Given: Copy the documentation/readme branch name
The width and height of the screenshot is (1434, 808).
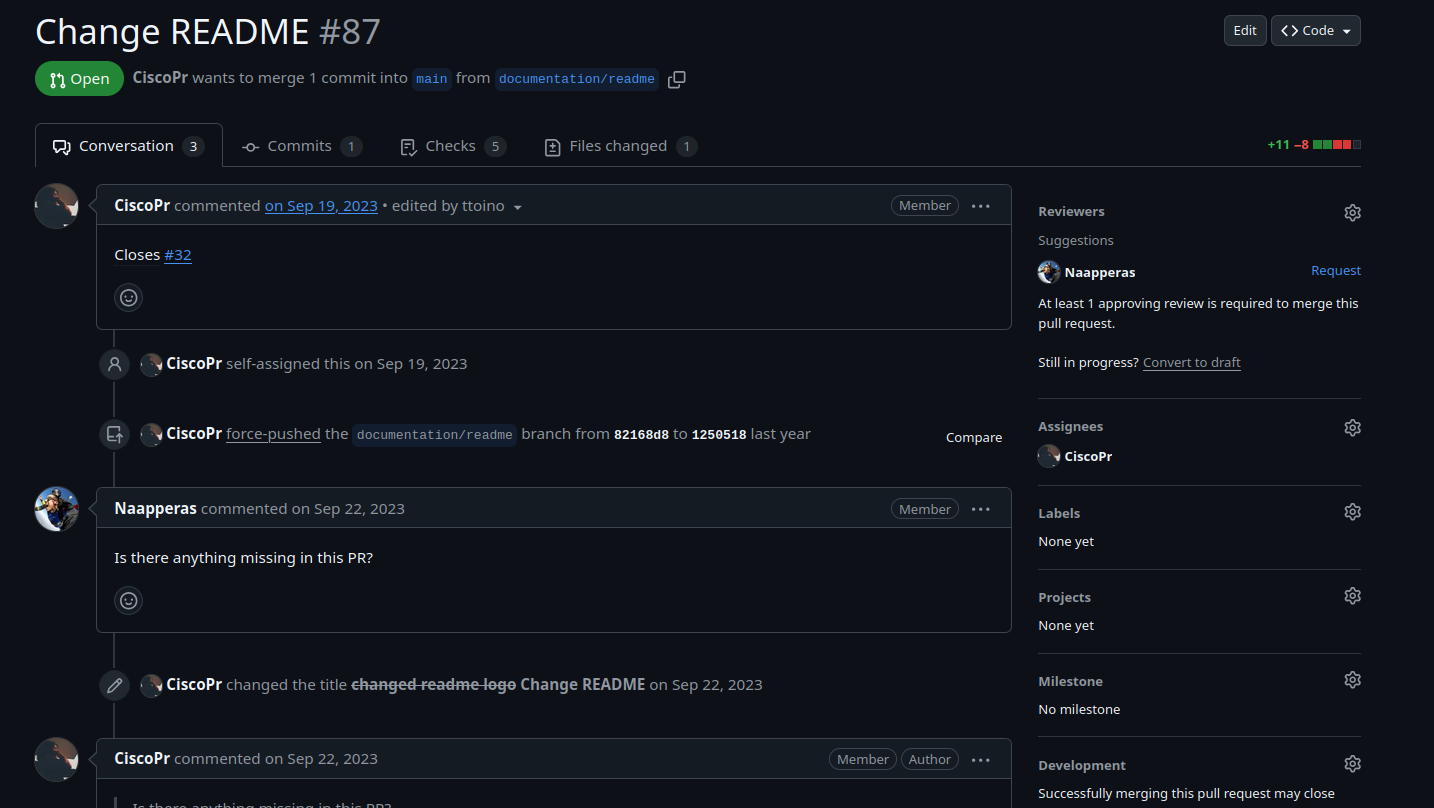Looking at the screenshot, I should click(x=677, y=79).
